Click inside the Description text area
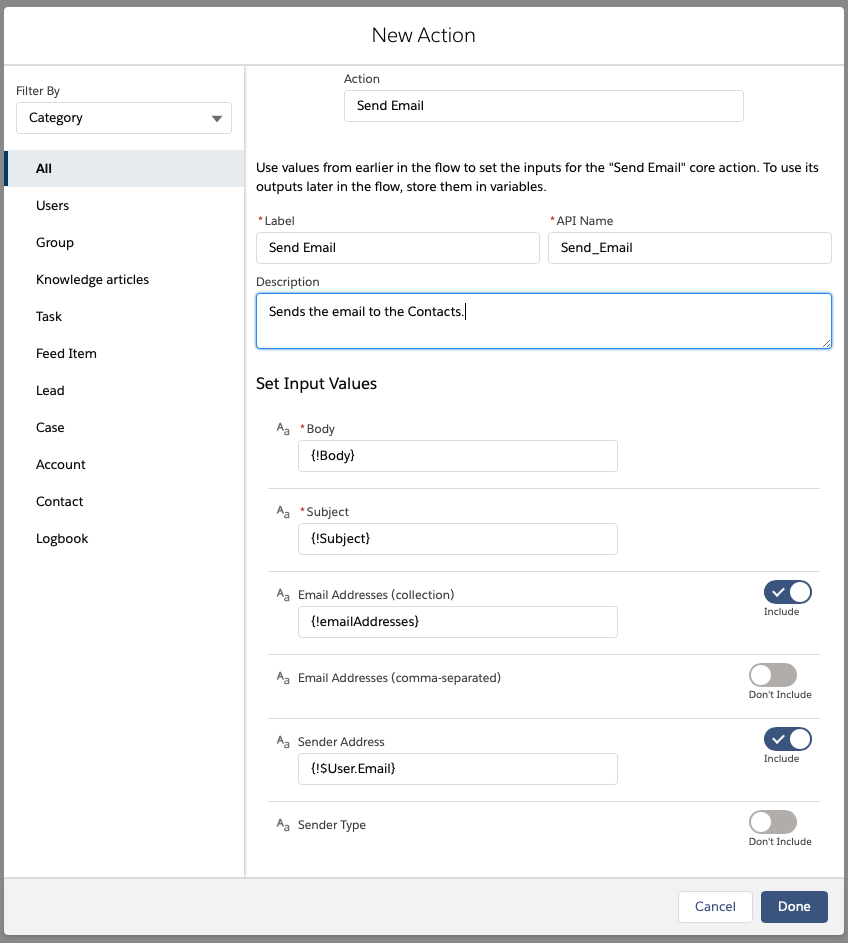The width and height of the screenshot is (848, 943). [x=544, y=321]
